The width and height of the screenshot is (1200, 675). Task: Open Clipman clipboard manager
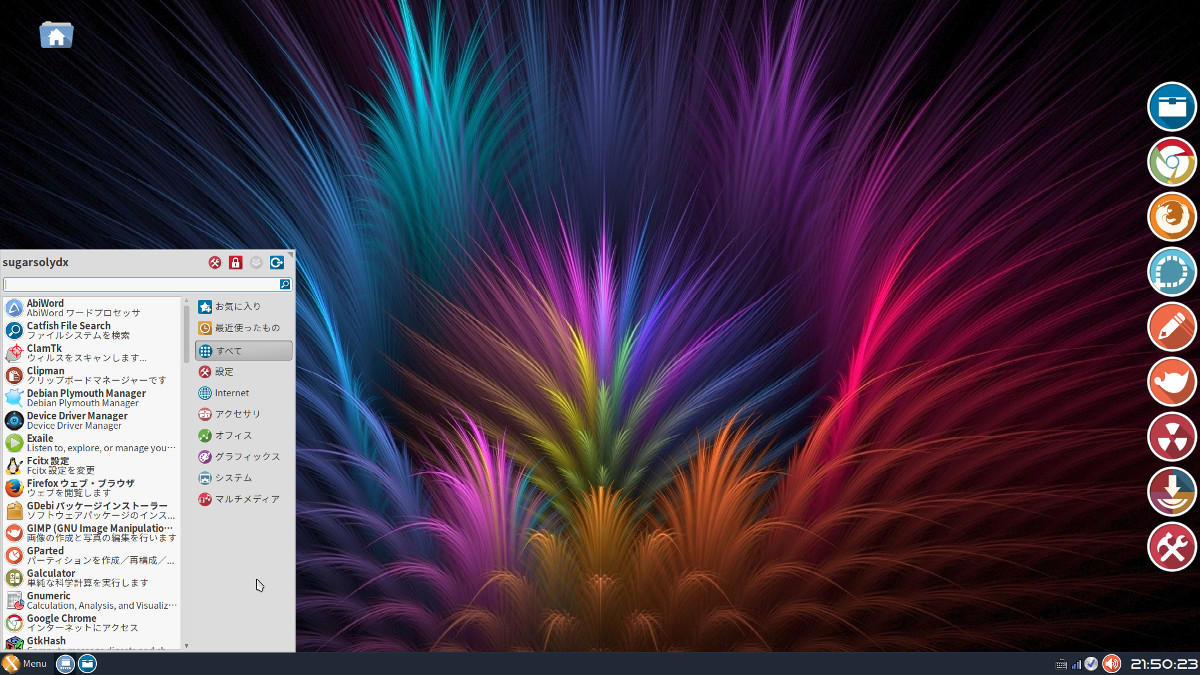(91, 375)
